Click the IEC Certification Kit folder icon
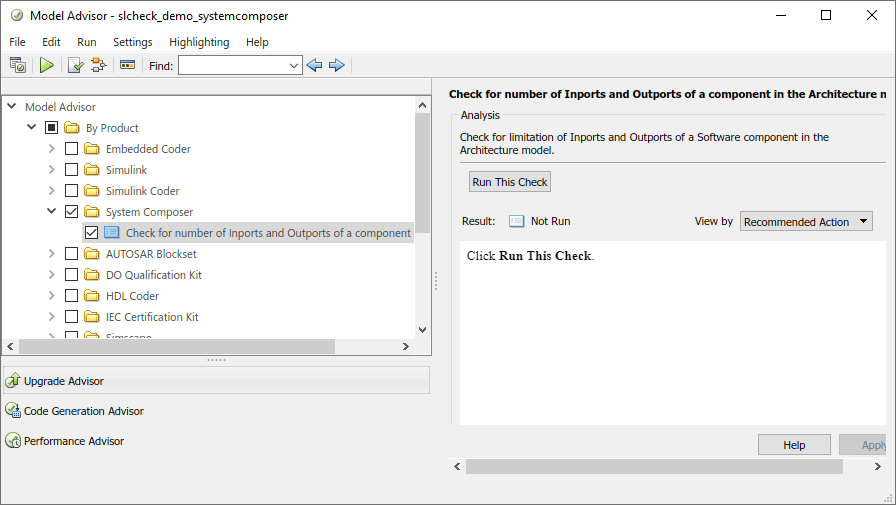 click(x=91, y=316)
